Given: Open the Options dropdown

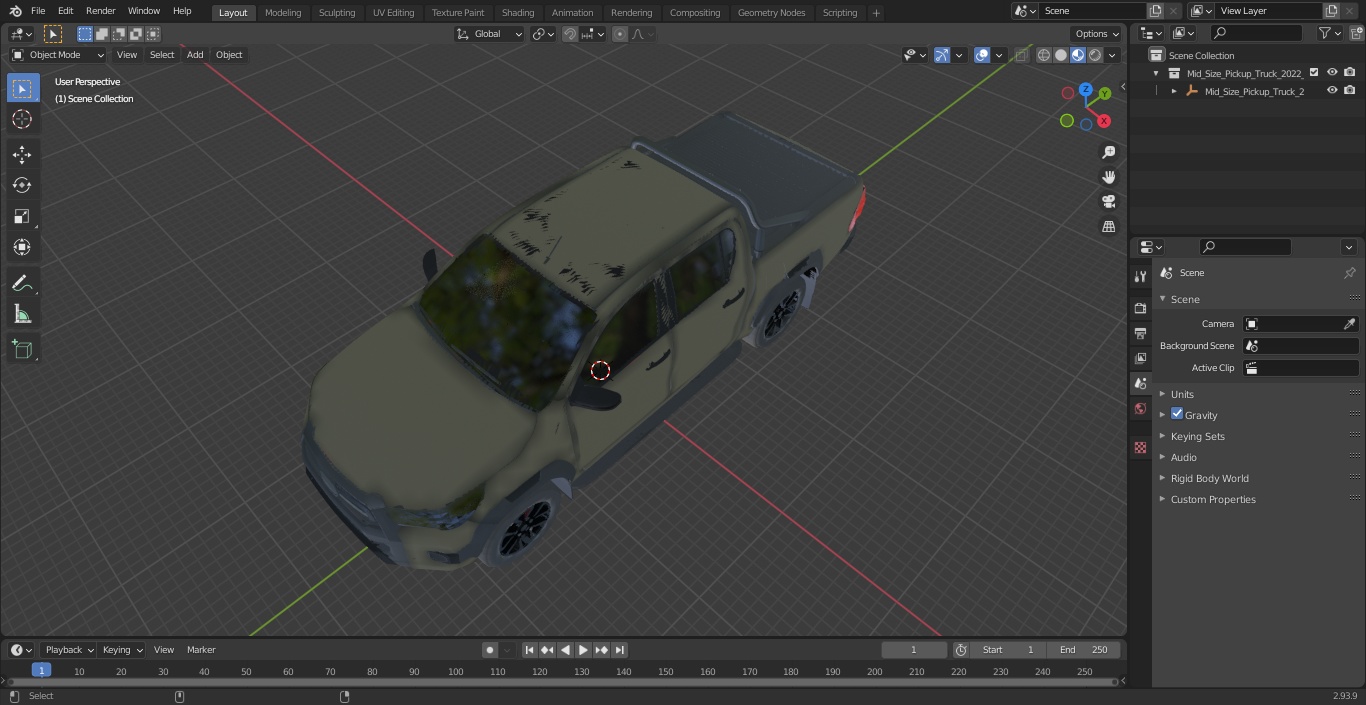Looking at the screenshot, I should coord(1097,34).
